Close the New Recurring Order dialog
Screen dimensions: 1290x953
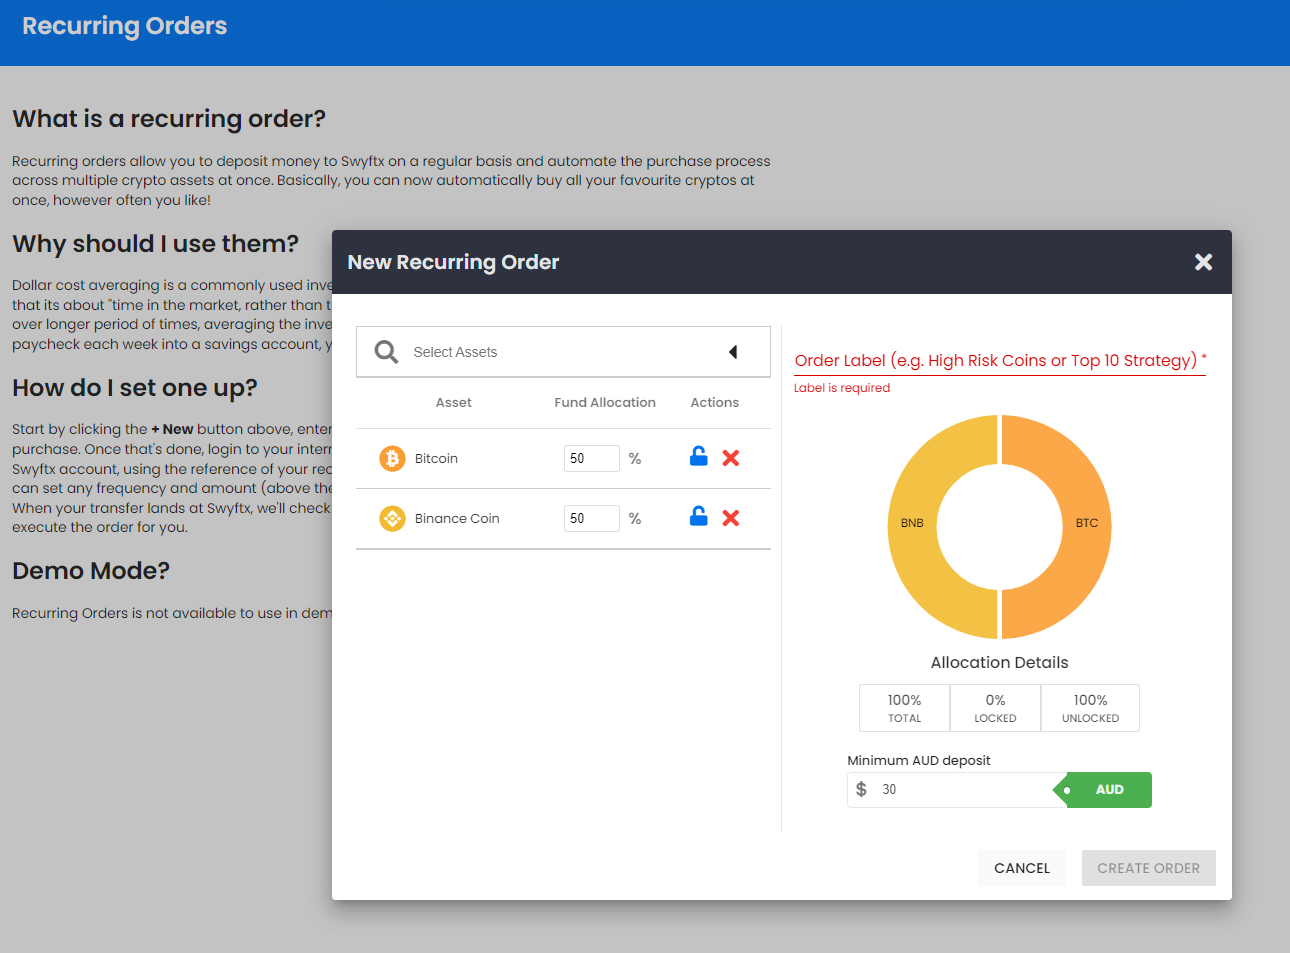click(x=1203, y=262)
